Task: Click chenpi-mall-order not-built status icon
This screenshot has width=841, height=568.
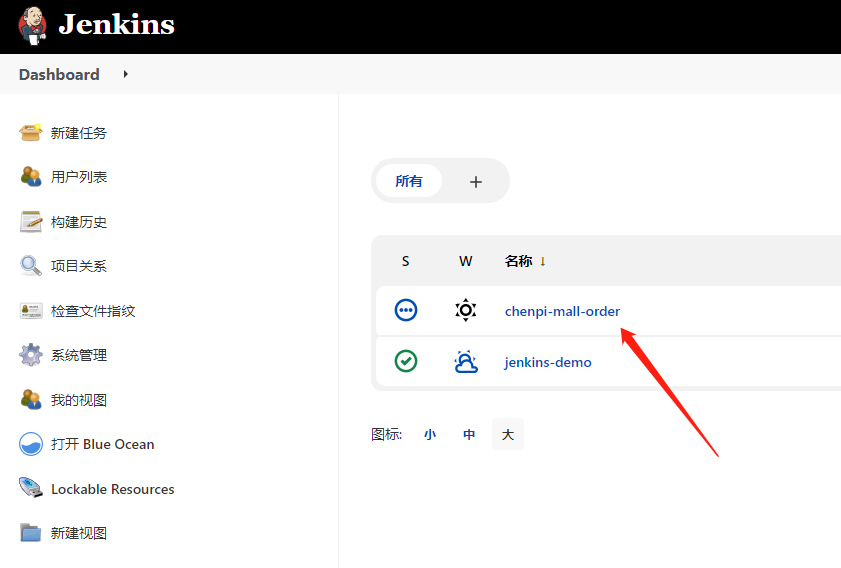Action: [x=406, y=310]
